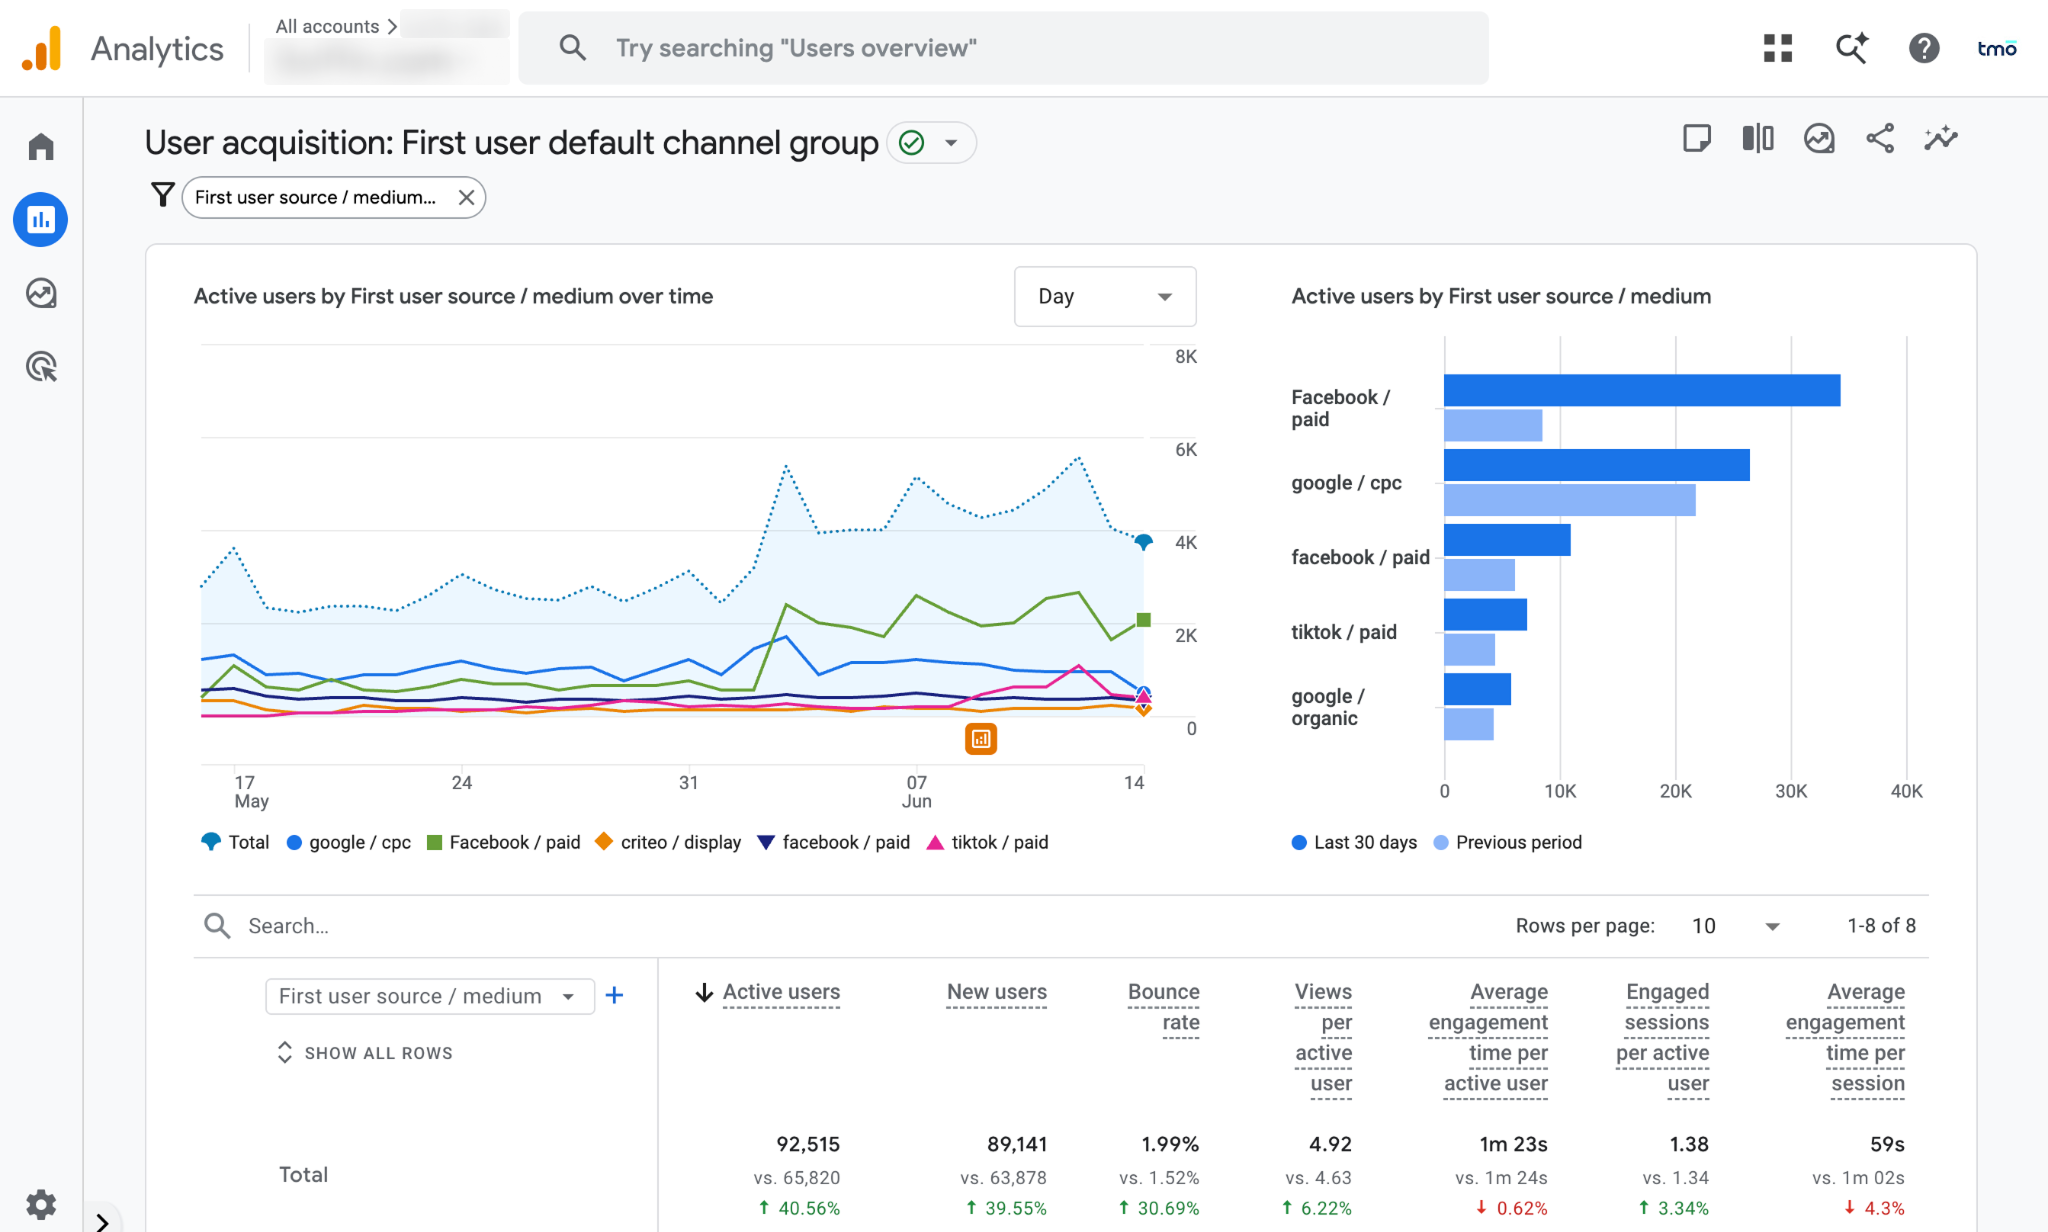
Task: Open the Day granularity dropdown
Action: click(x=1105, y=296)
